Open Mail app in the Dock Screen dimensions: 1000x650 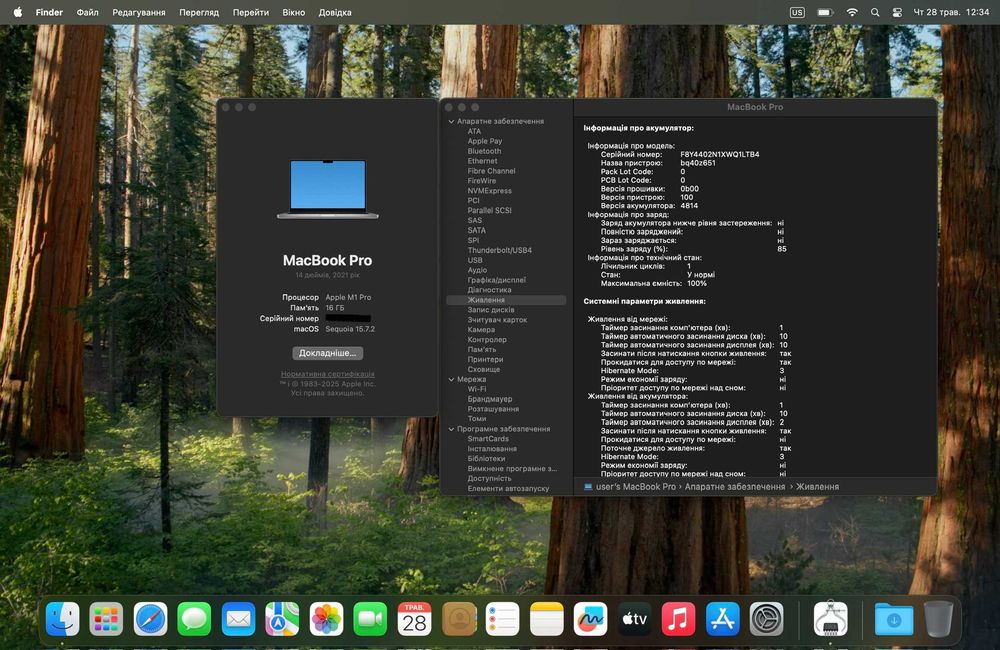239,619
